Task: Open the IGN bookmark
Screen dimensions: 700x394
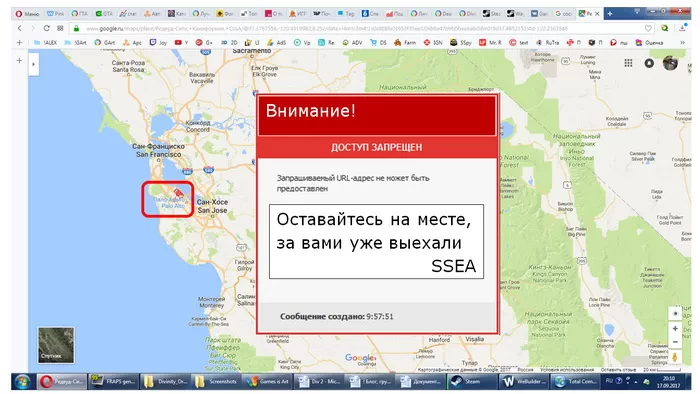Action: click(x=433, y=43)
